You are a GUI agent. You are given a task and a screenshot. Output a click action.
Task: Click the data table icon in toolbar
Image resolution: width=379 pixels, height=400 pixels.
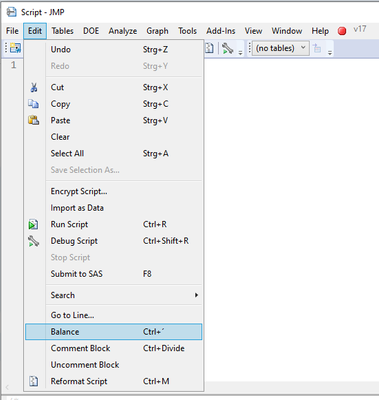click(15, 48)
